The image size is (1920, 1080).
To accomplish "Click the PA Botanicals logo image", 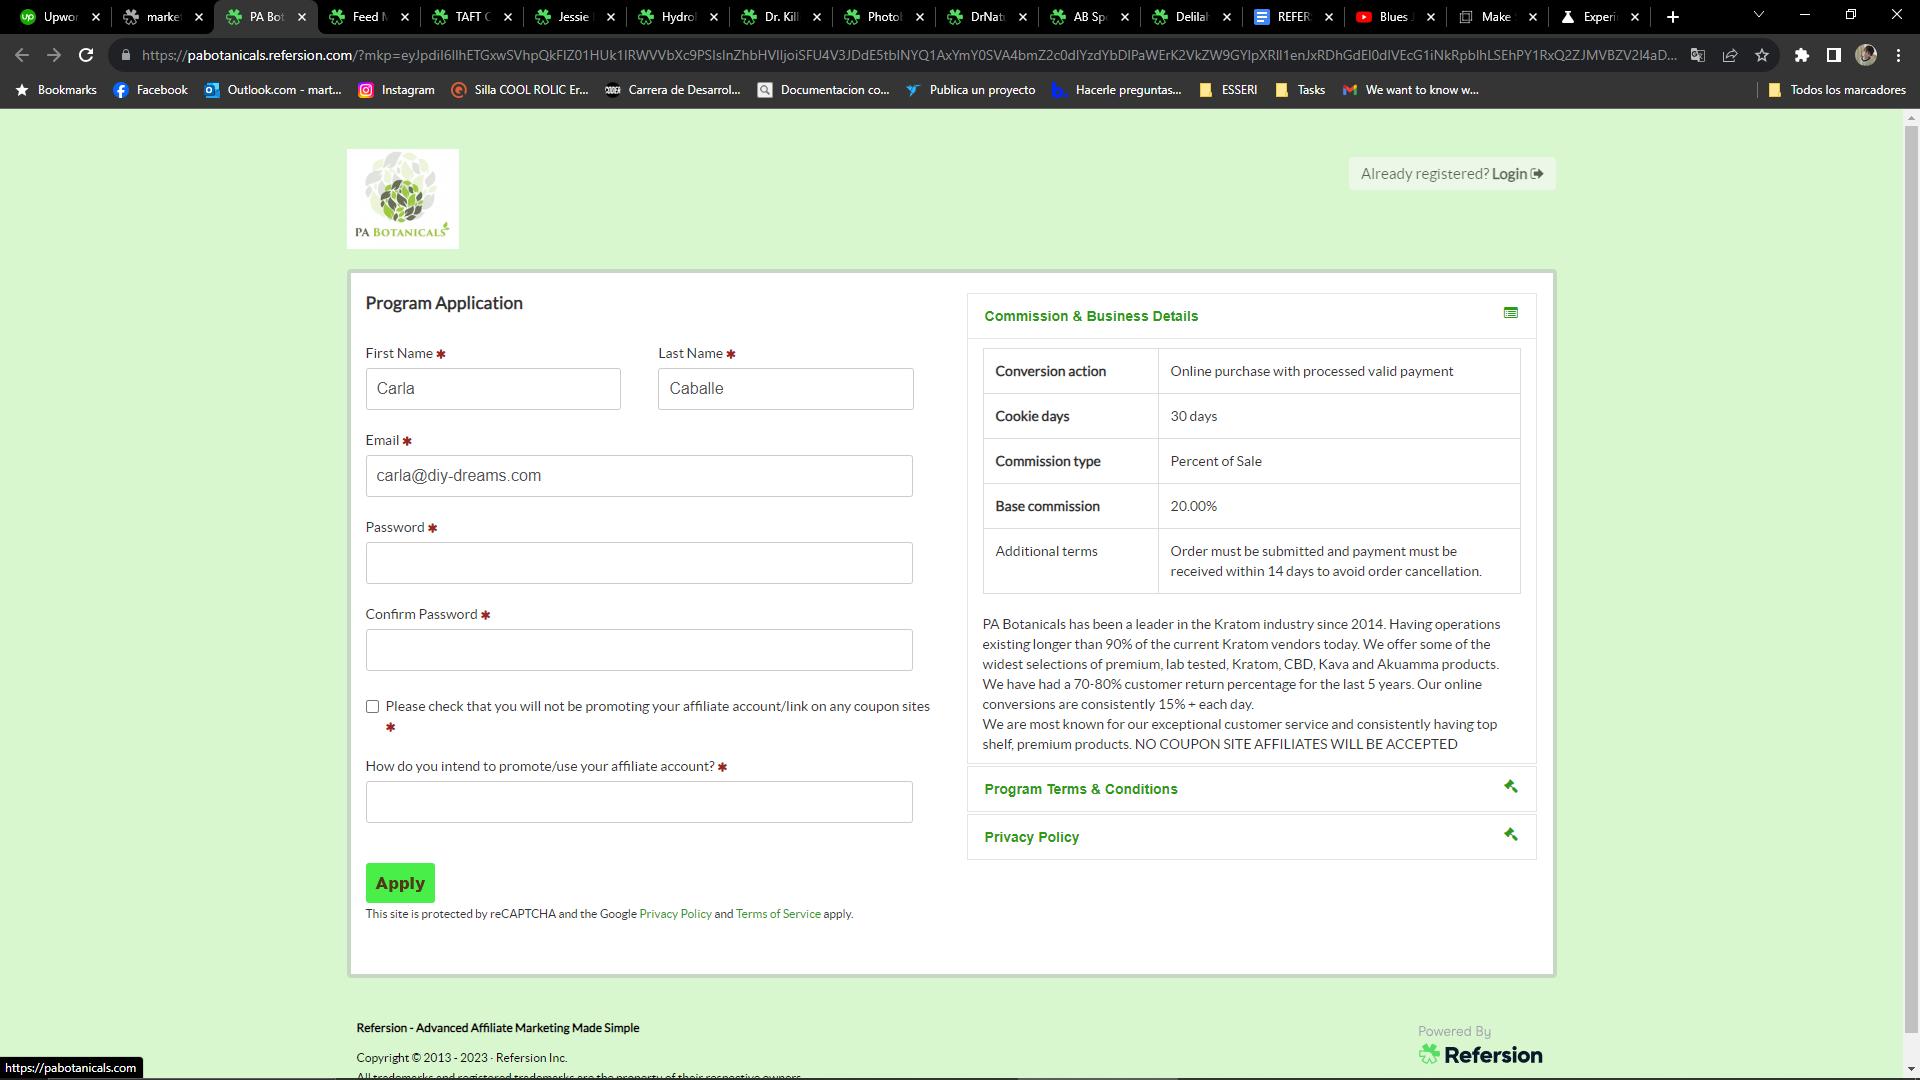I will (403, 199).
